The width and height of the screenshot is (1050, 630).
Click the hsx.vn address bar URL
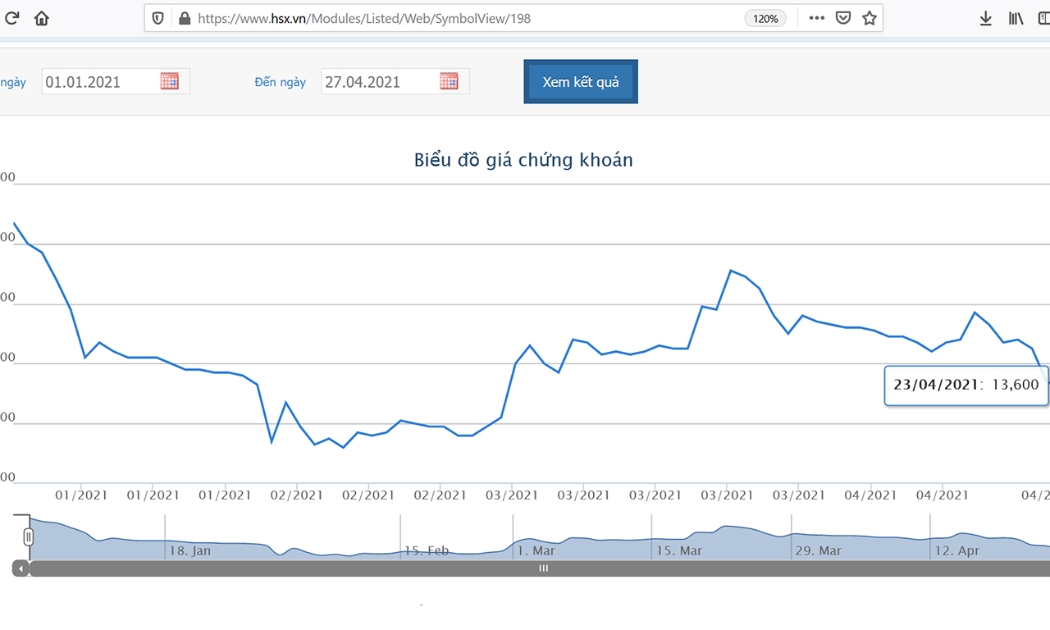(x=364, y=19)
